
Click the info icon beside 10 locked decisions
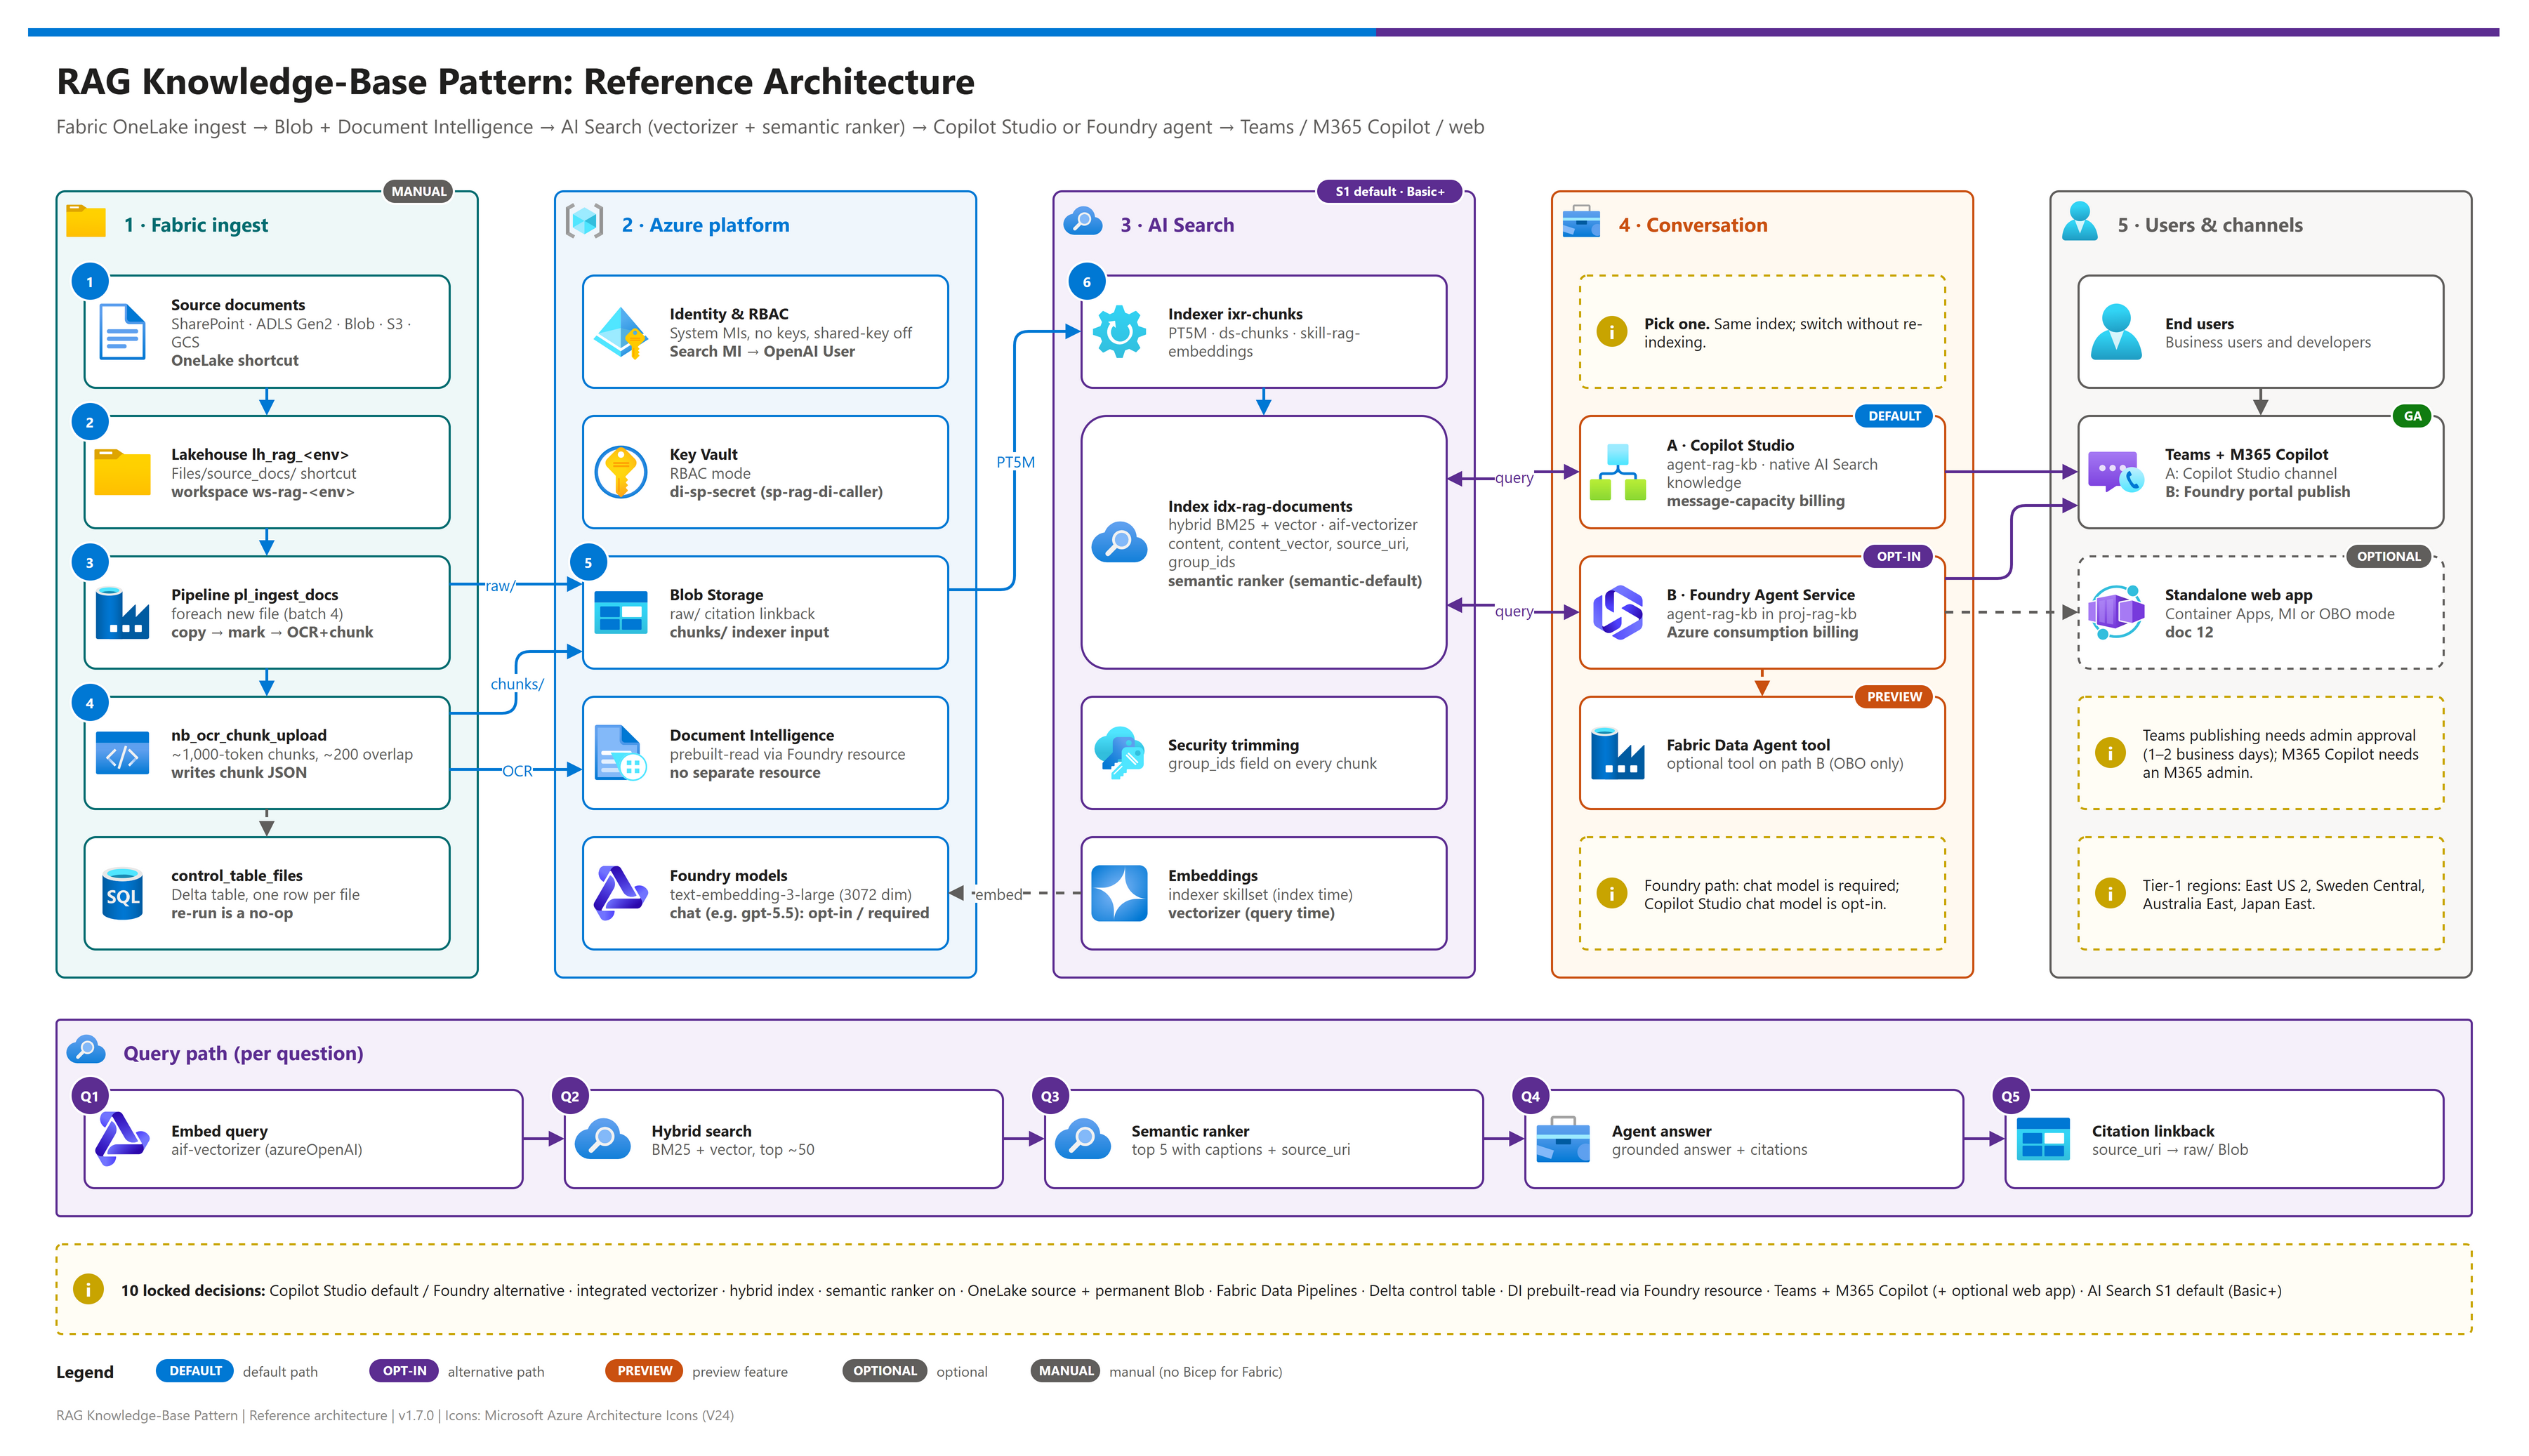[88, 1290]
